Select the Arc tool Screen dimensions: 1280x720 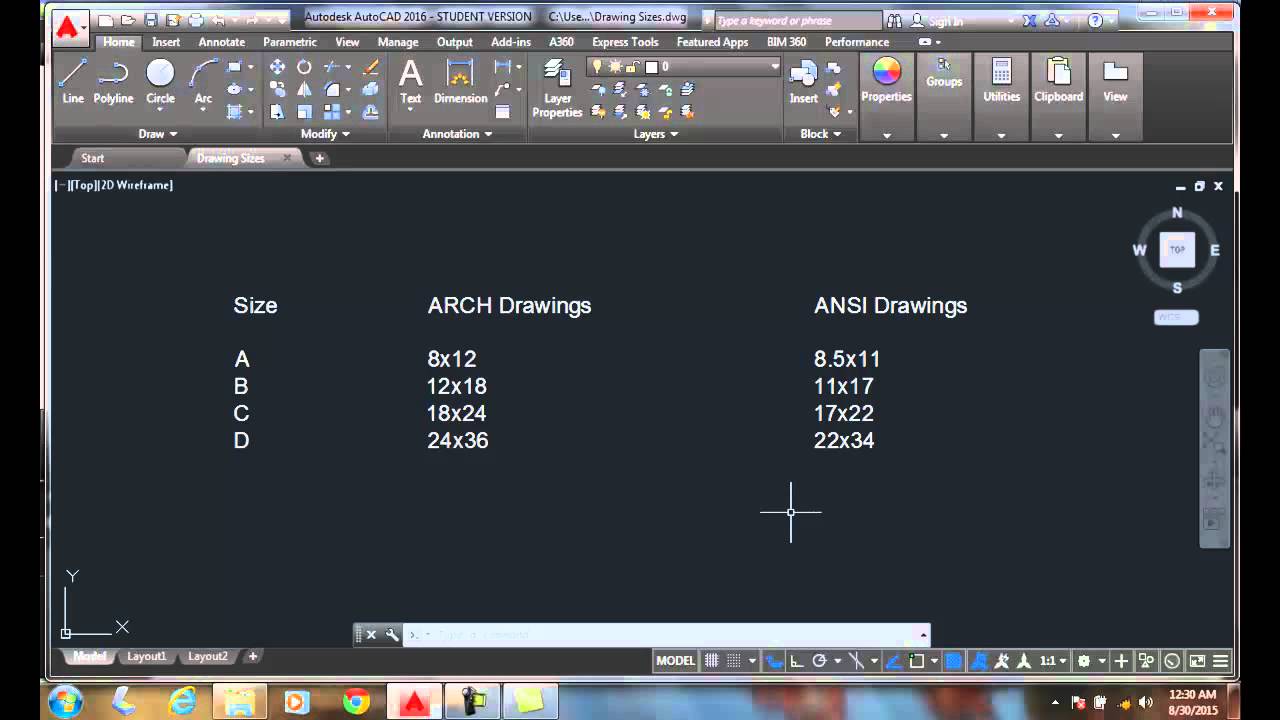[203, 82]
